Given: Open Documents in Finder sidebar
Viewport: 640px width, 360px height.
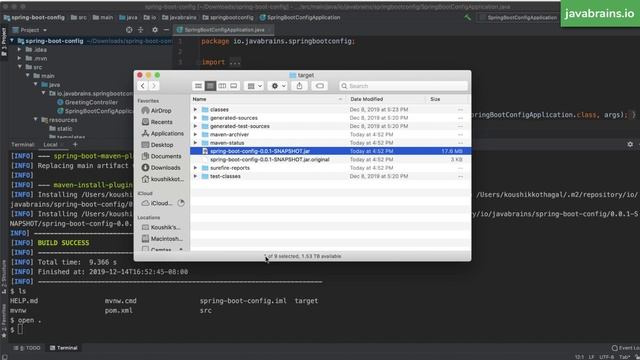Looking at the screenshot, I should click(x=162, y=156).
